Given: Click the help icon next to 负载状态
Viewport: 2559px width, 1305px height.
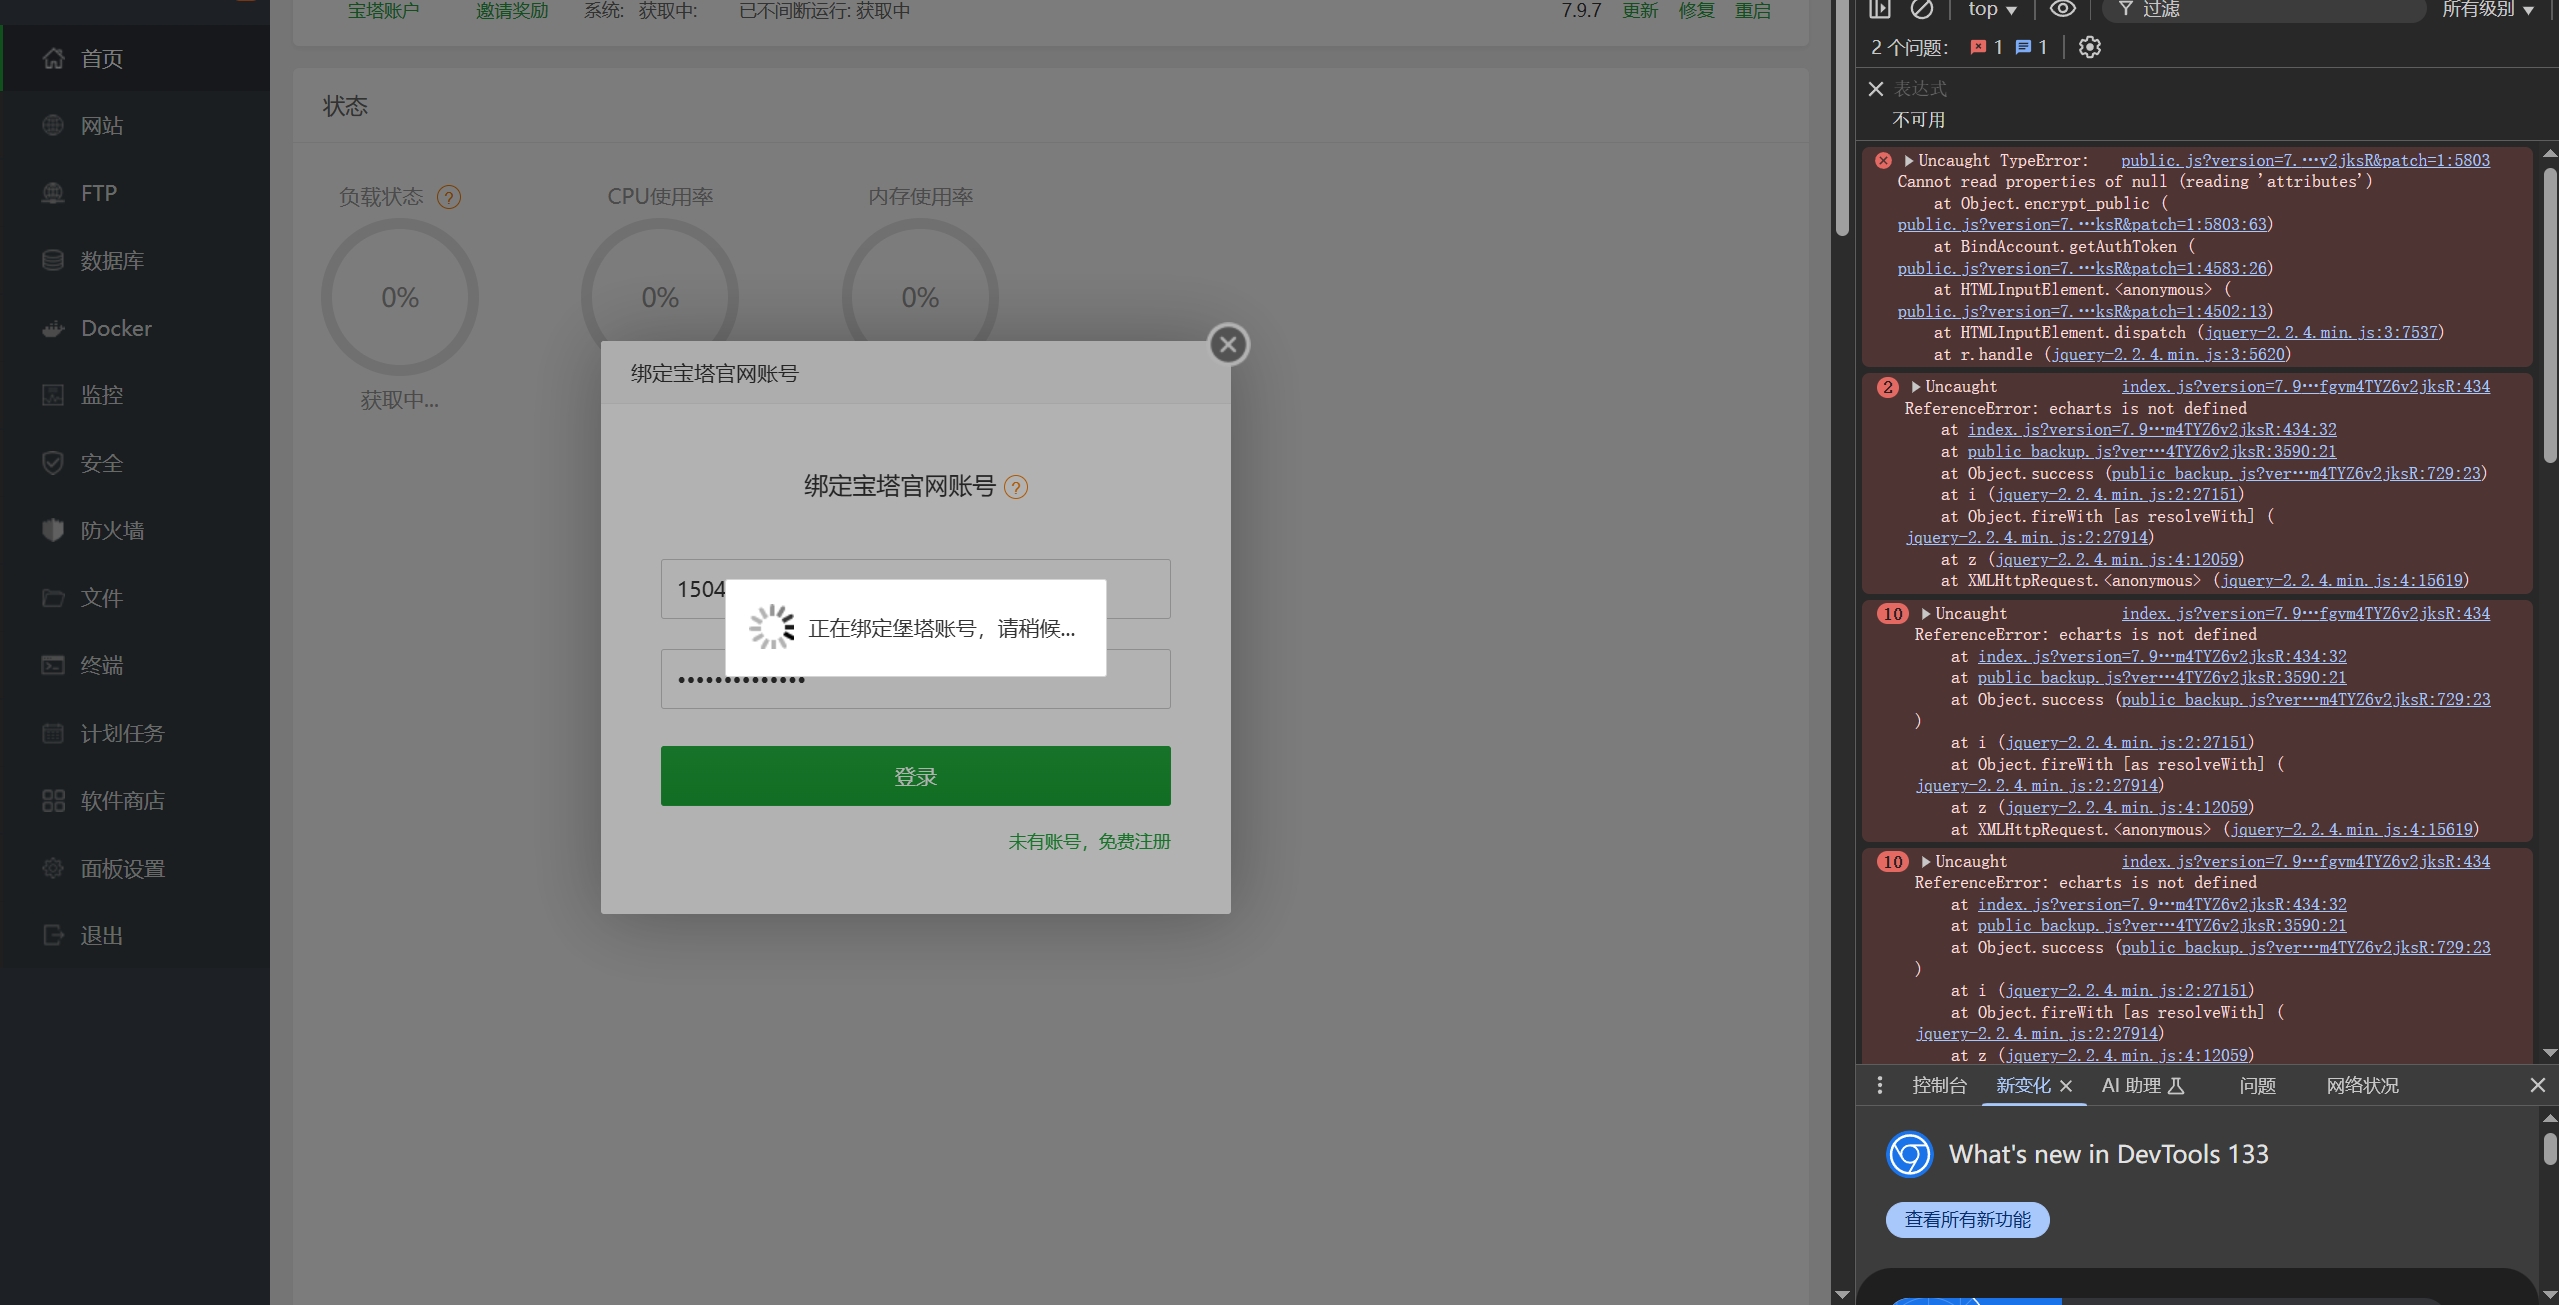Looking at the screenshot, I should (x=449, y=197).
